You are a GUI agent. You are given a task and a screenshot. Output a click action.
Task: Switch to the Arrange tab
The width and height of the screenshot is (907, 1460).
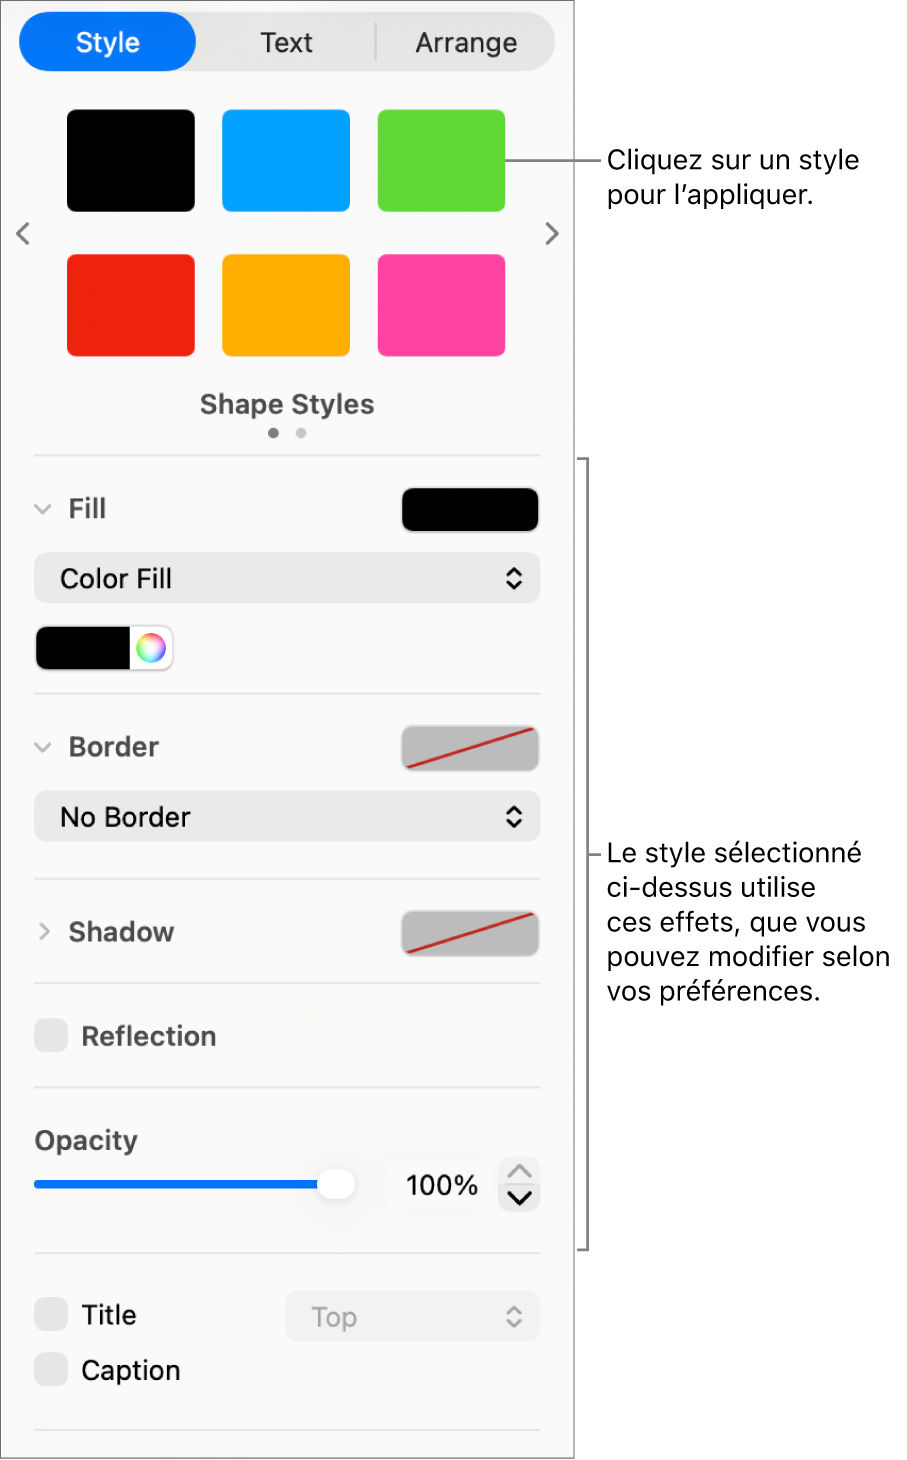[466, 41]
